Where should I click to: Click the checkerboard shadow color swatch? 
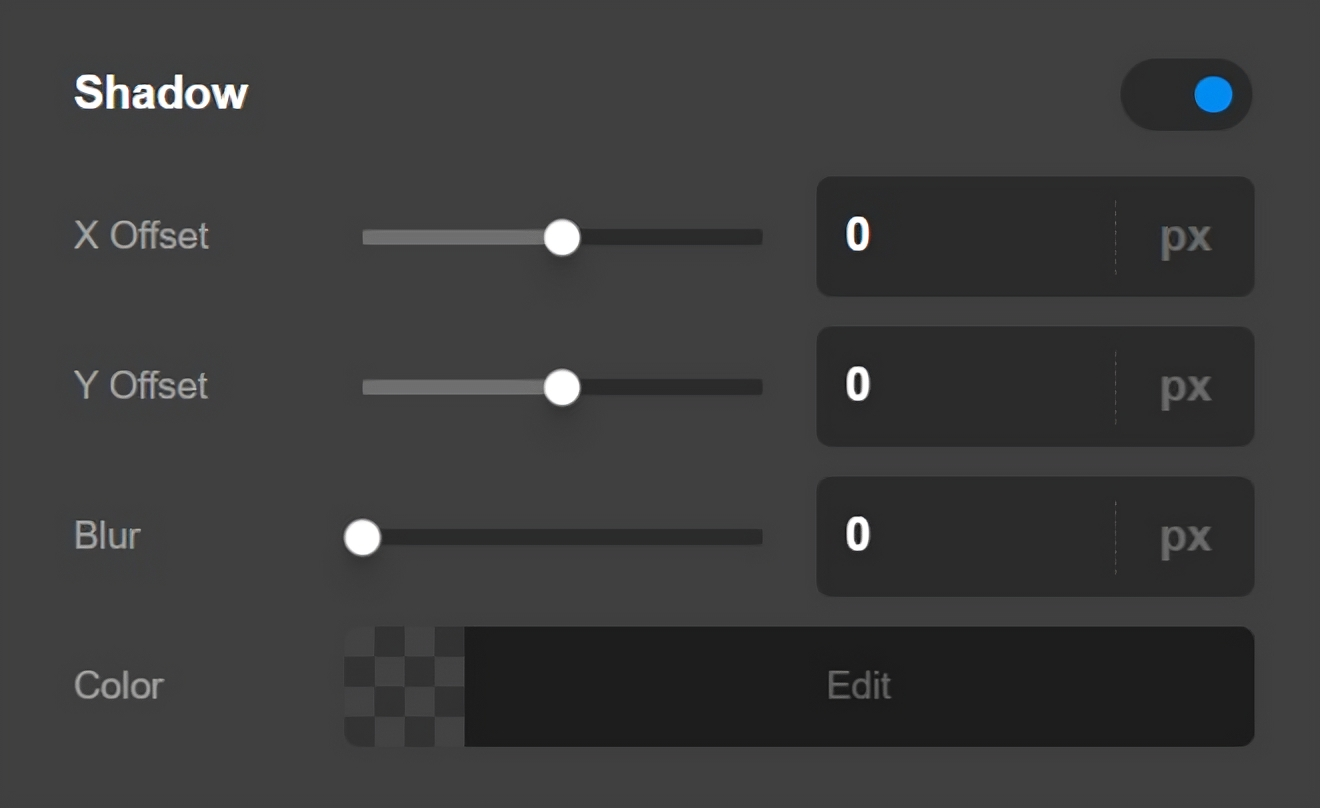pyautogui.click(x=404, y=686)
